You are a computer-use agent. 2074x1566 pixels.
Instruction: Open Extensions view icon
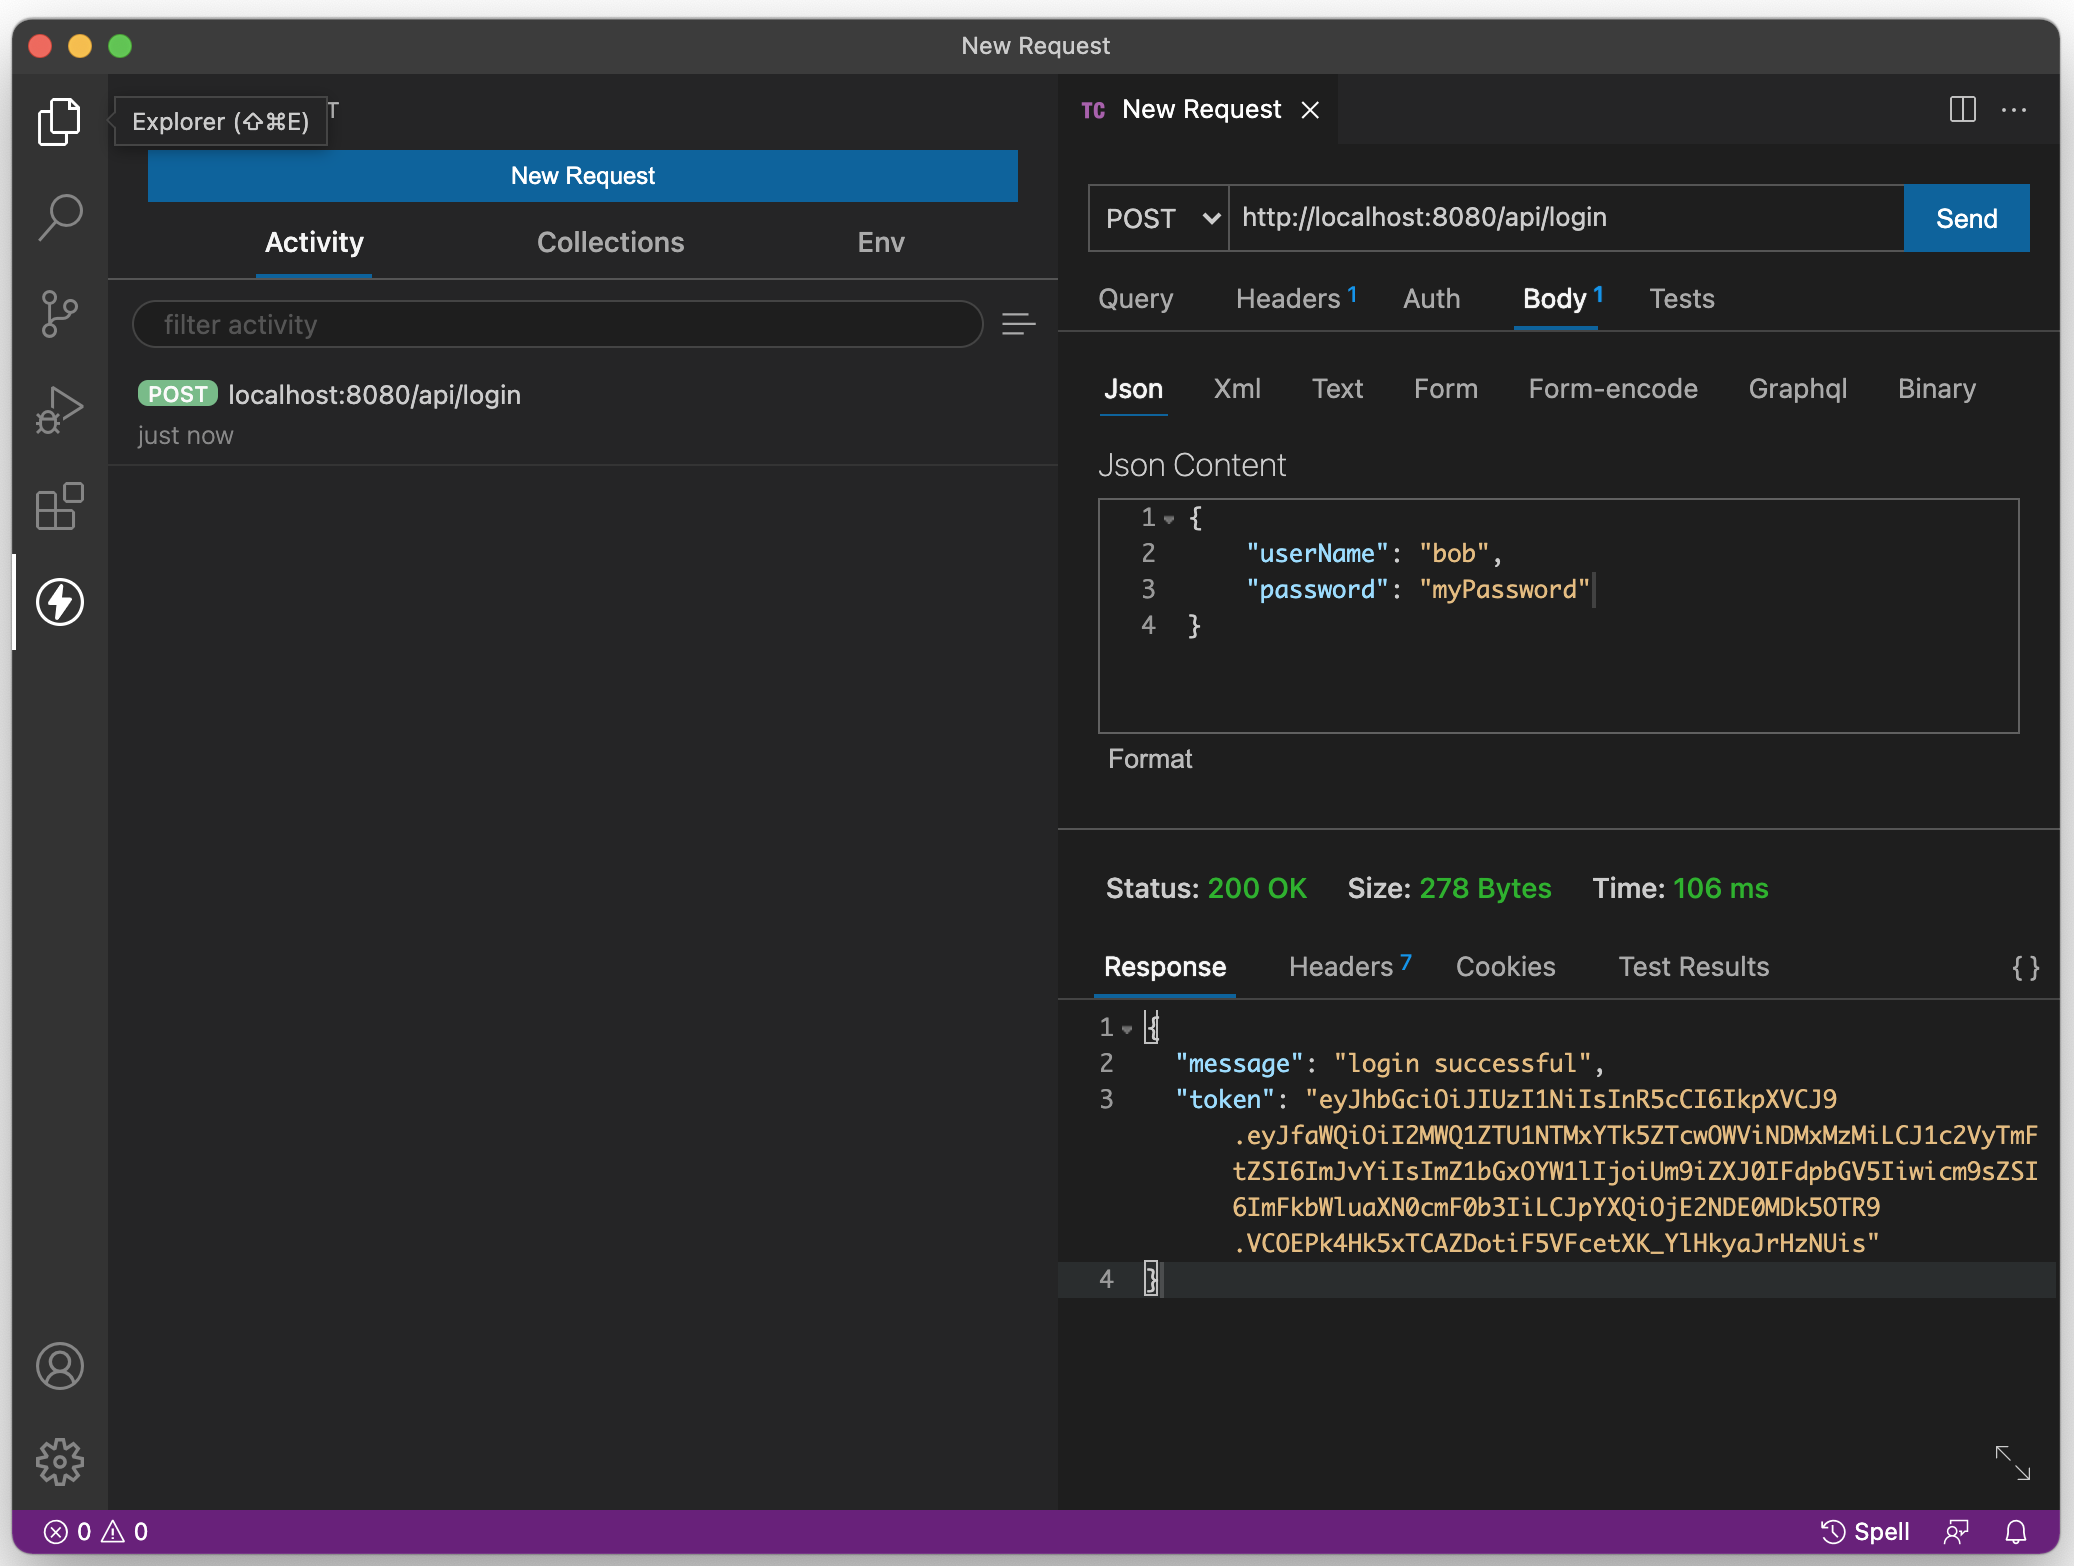click(59, 506)
